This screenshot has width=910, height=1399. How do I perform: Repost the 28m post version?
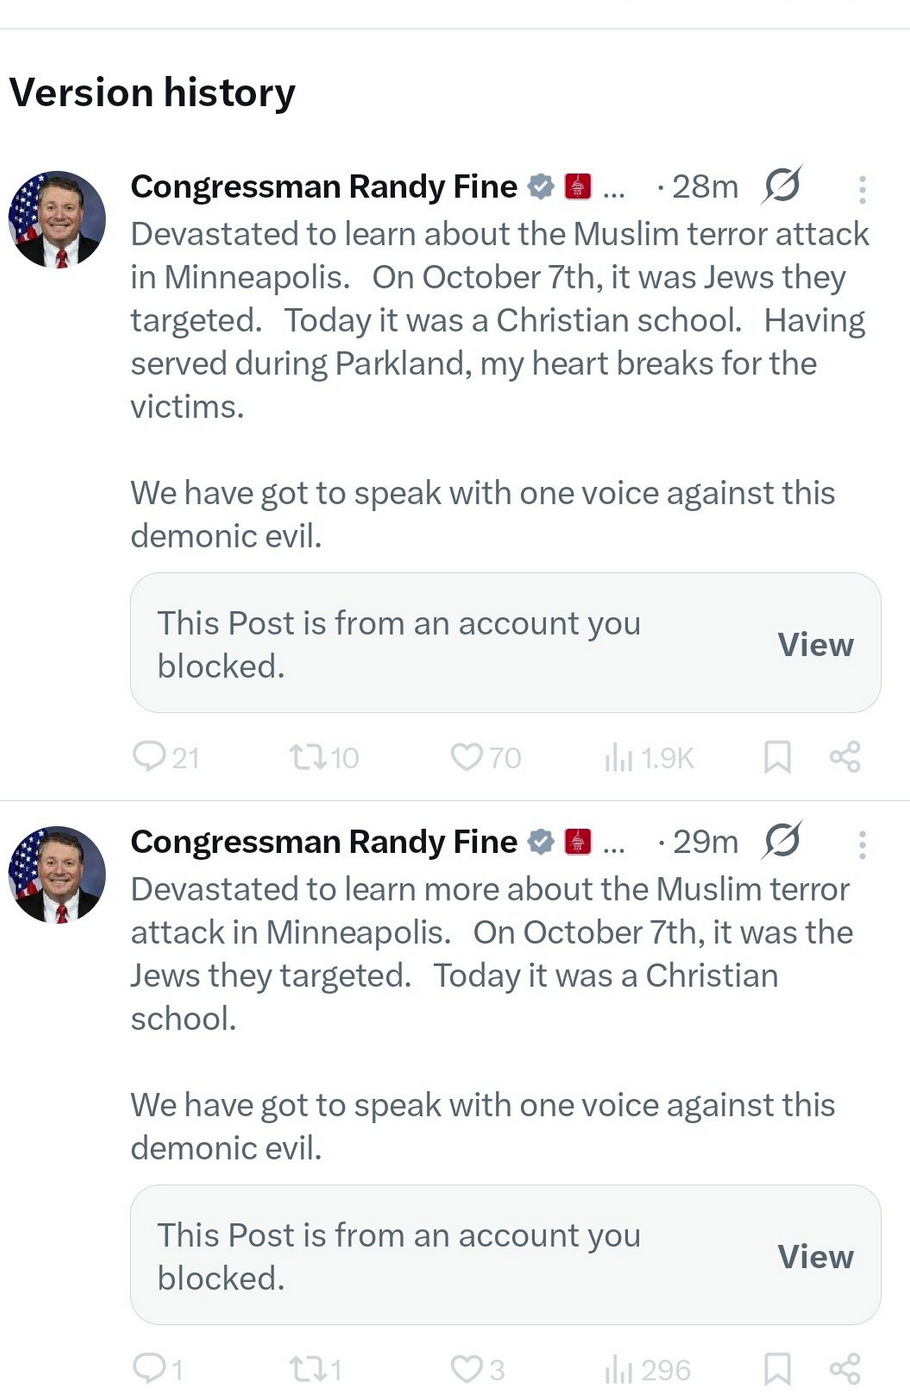[308, 756]
